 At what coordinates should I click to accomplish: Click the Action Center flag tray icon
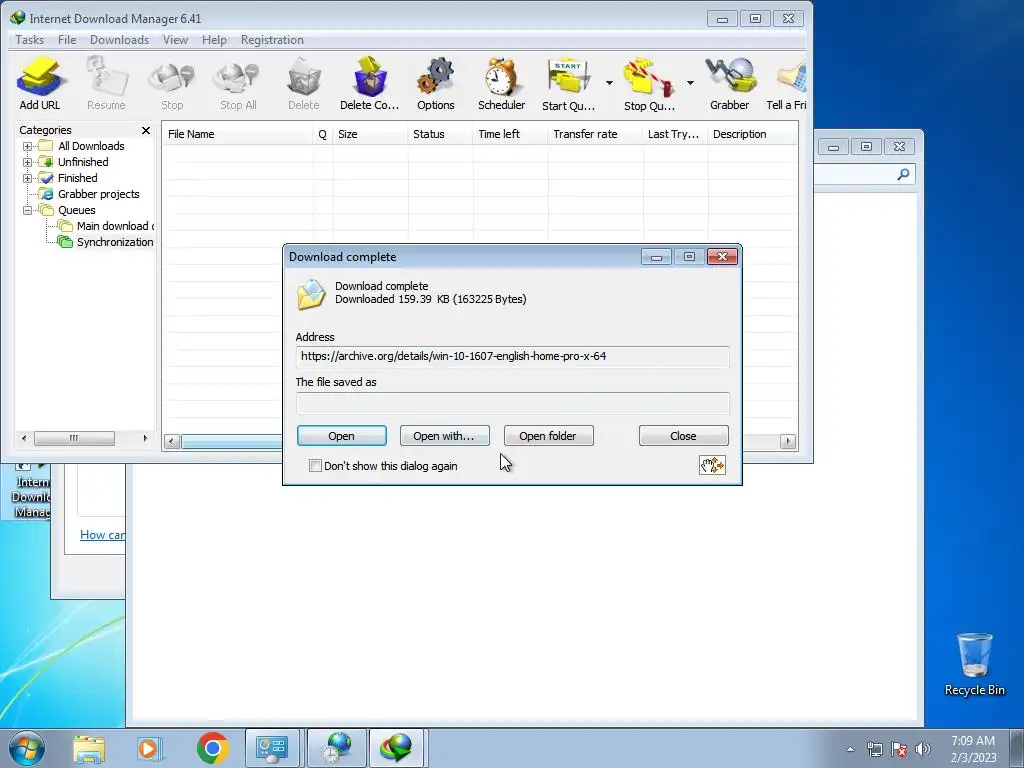coord(899,749)
